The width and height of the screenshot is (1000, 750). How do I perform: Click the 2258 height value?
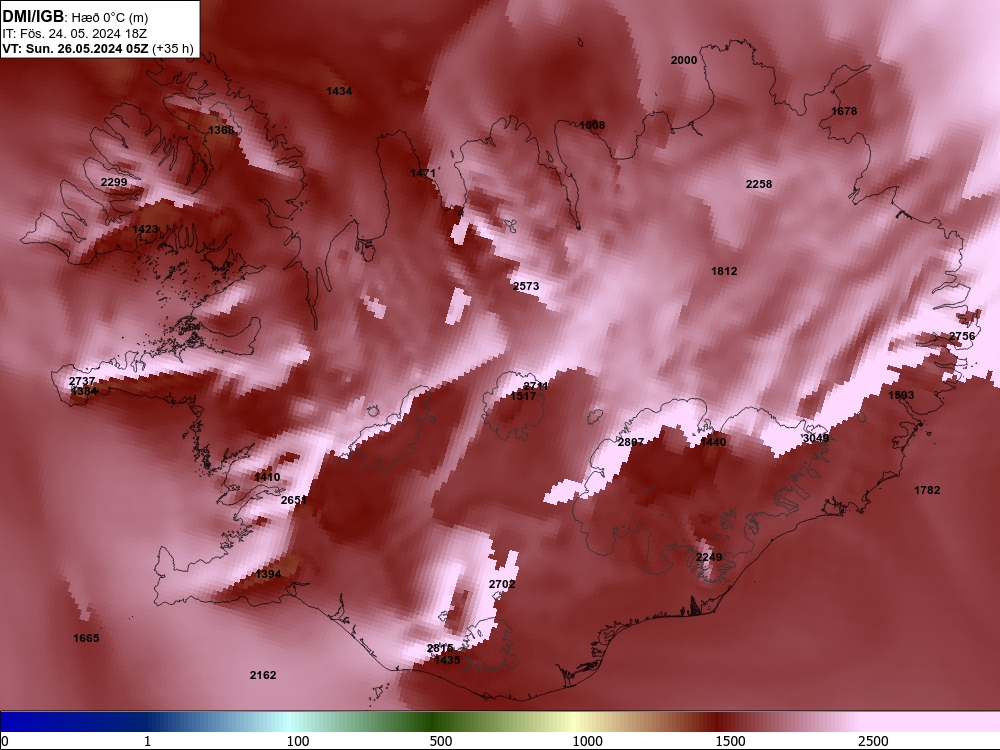(759, 184)
